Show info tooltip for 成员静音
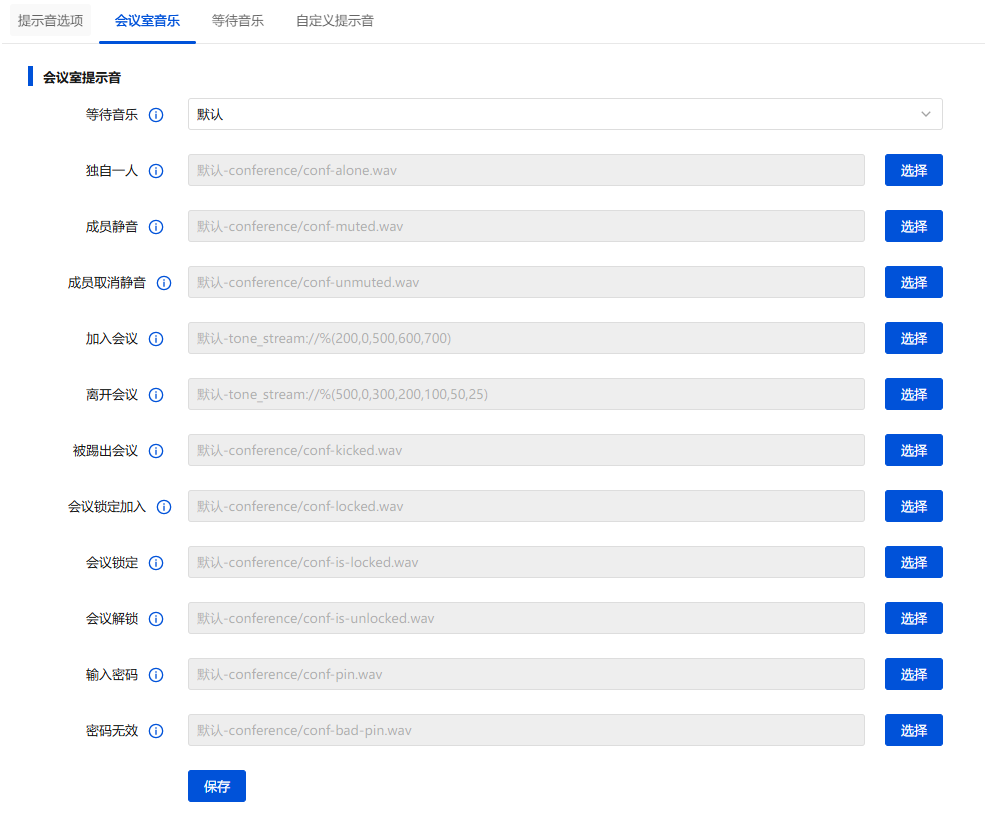Viewport: 985px width, 829px height. 156,227
